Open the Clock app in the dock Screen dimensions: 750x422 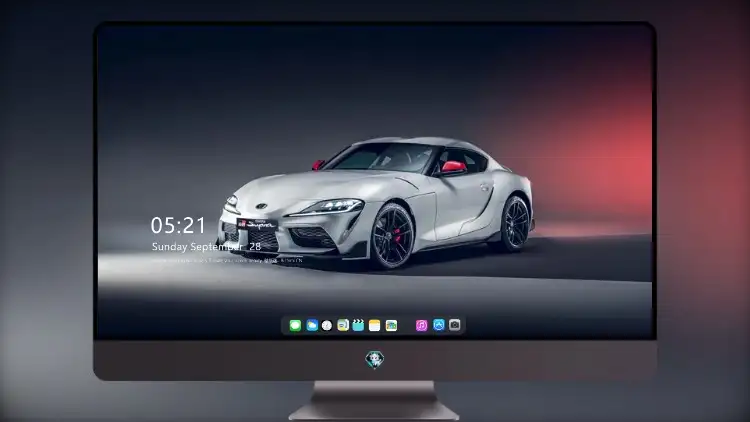(x=327, y=325)
